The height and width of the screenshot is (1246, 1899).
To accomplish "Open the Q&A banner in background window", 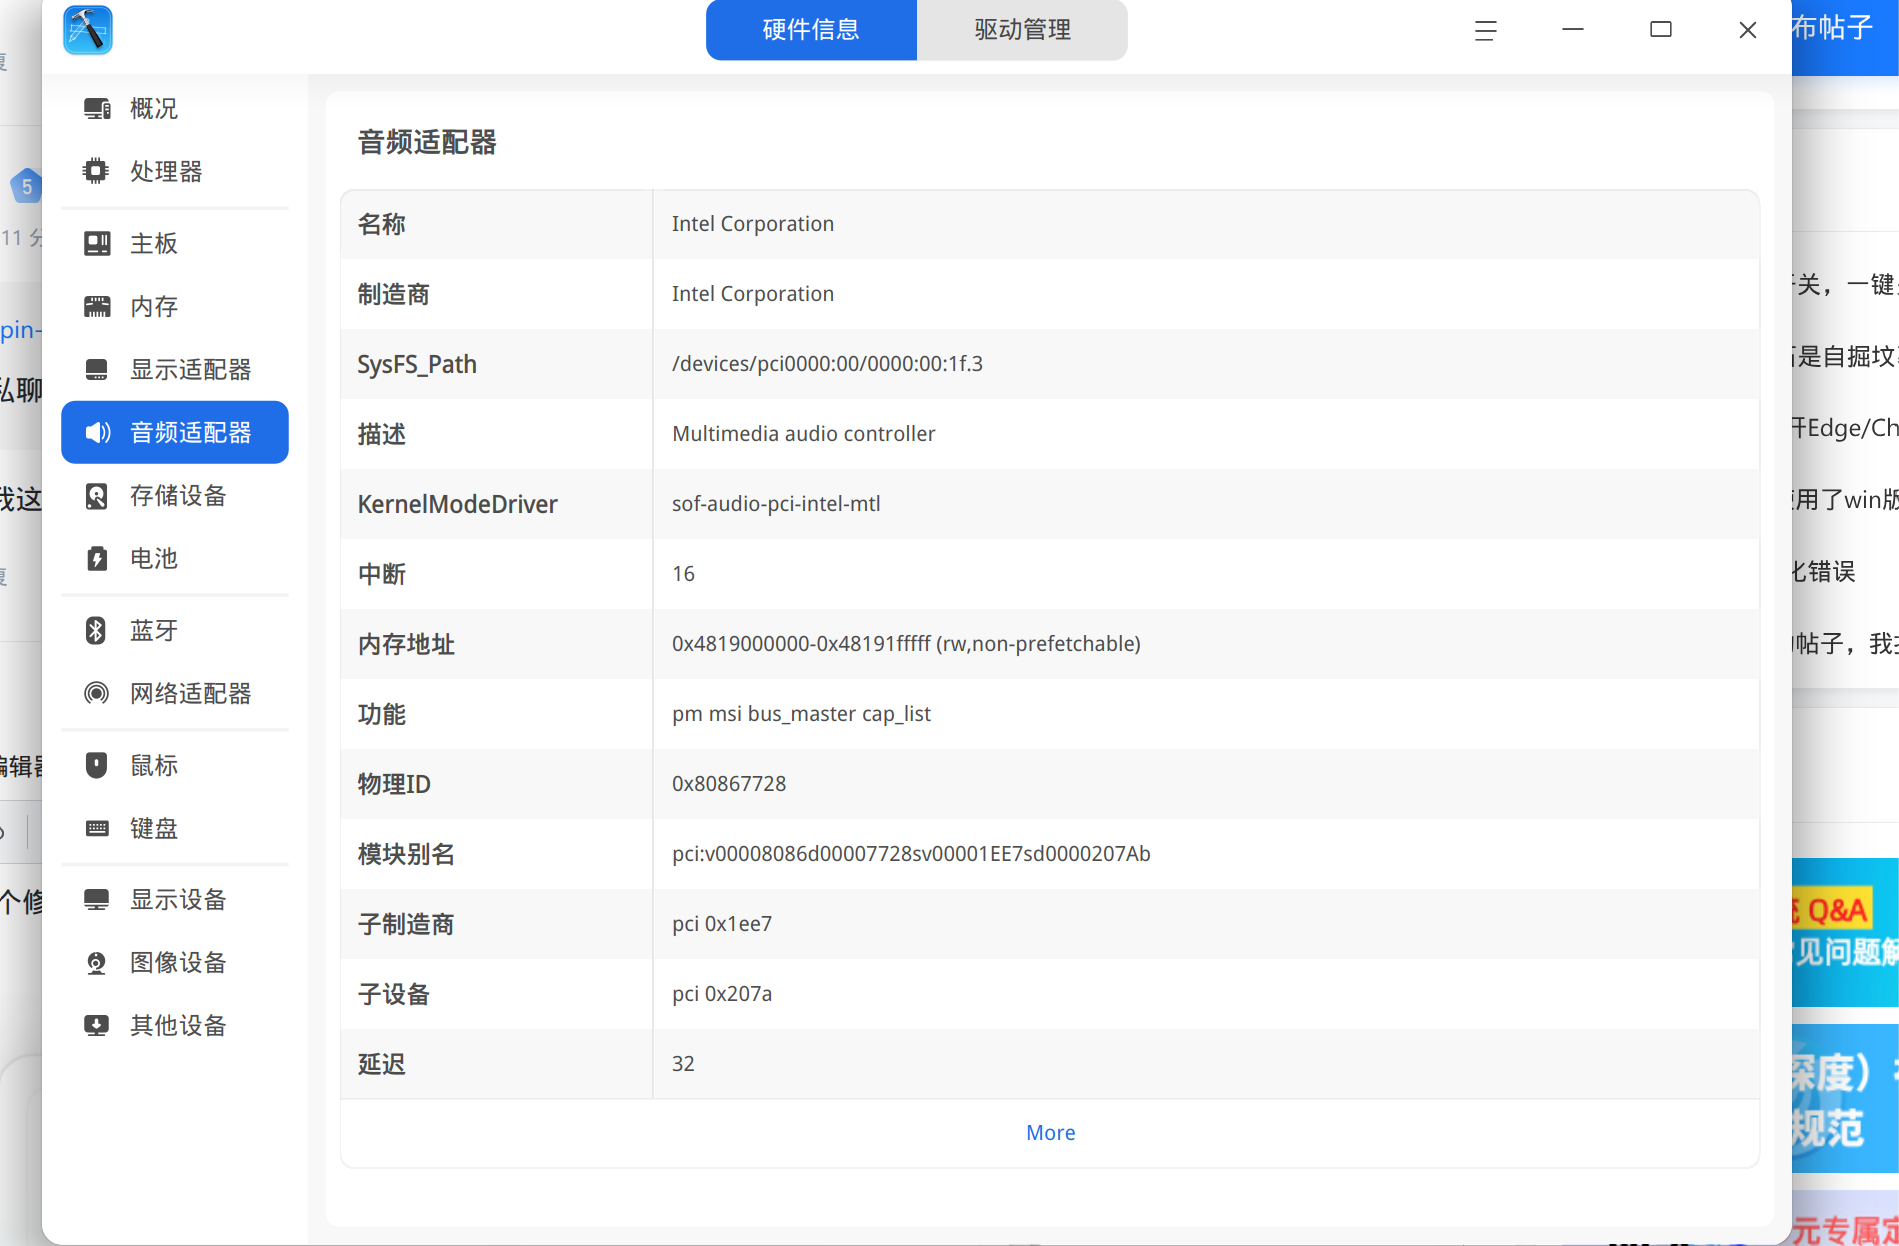I will [x=1845, y=932].
